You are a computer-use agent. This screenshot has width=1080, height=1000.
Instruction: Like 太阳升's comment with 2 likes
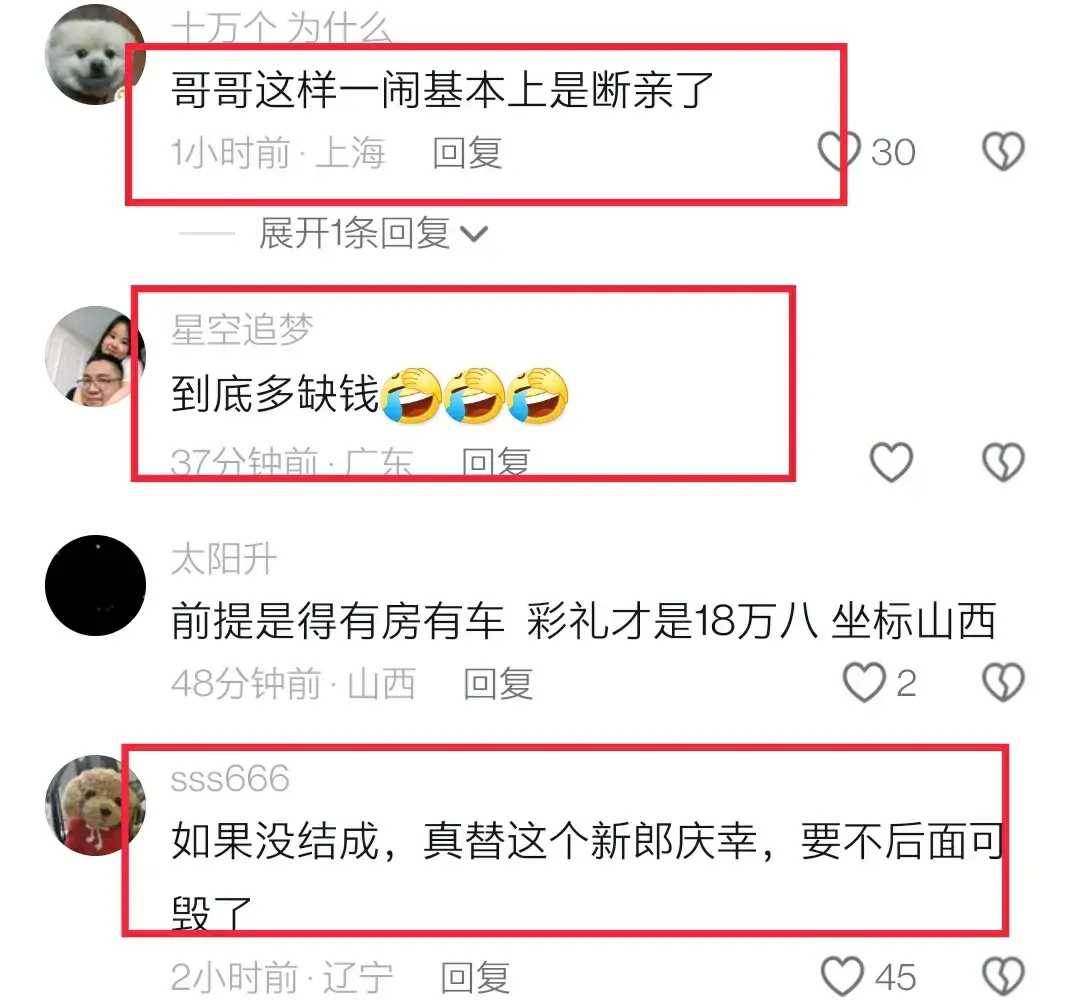[864, 682]
